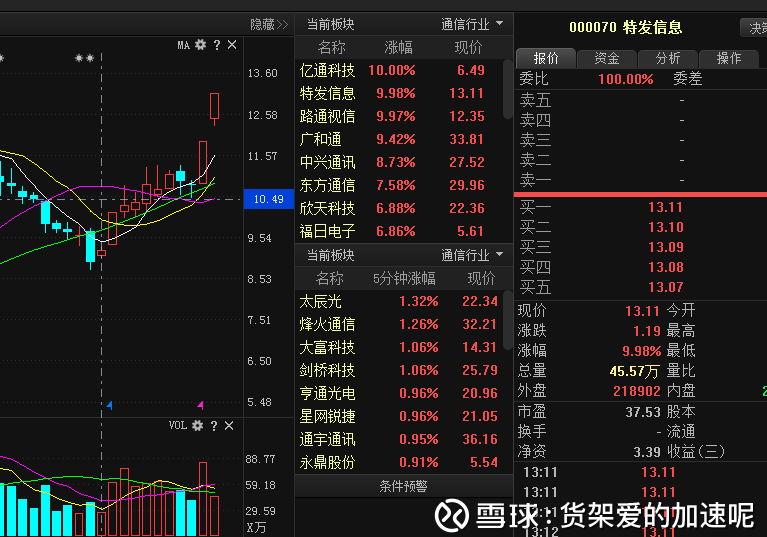Click the highlighted 10.49 price axis label
Viewport: 767px width, 537px height.
pos(269,199)
